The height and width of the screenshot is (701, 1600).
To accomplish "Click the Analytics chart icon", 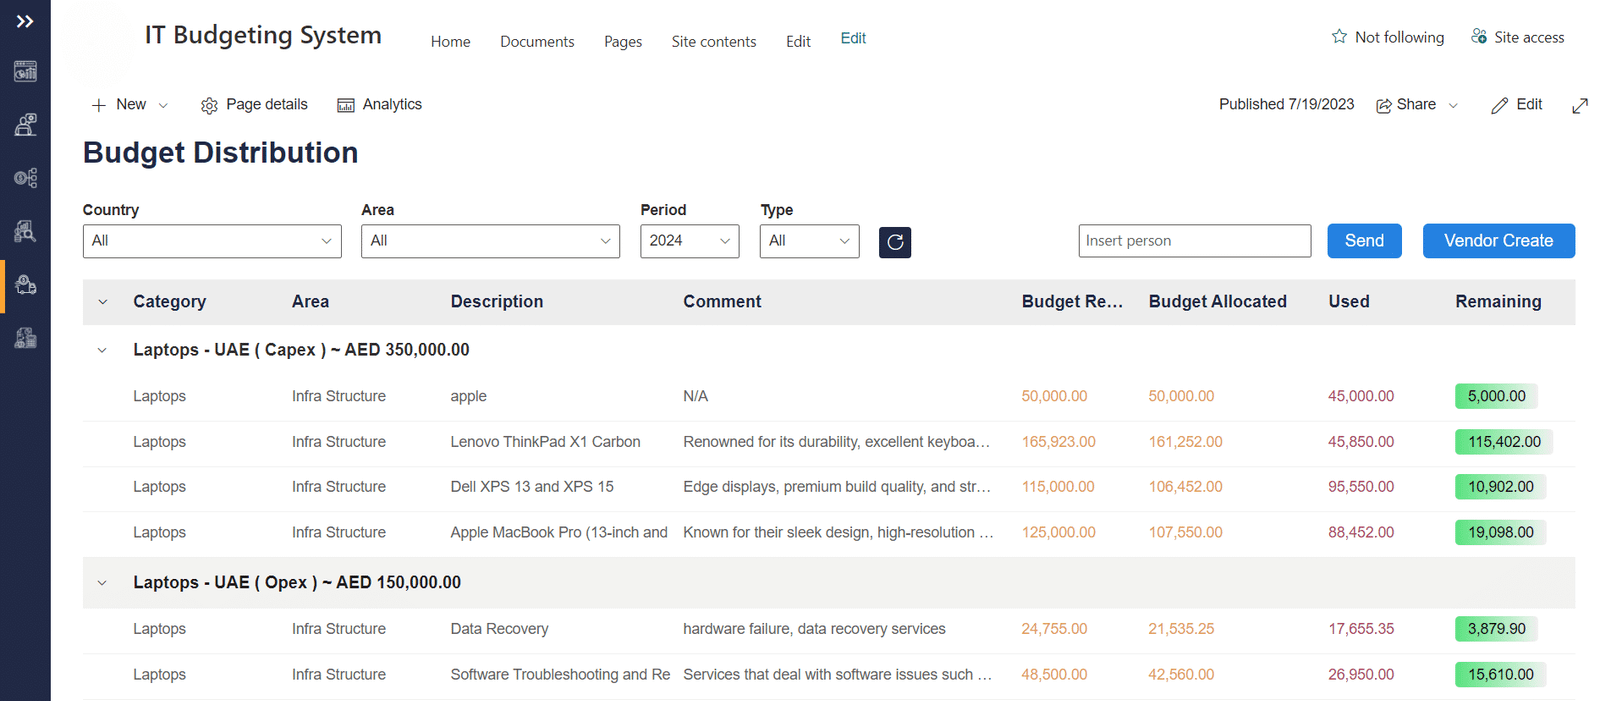I will tap(346, 105).
